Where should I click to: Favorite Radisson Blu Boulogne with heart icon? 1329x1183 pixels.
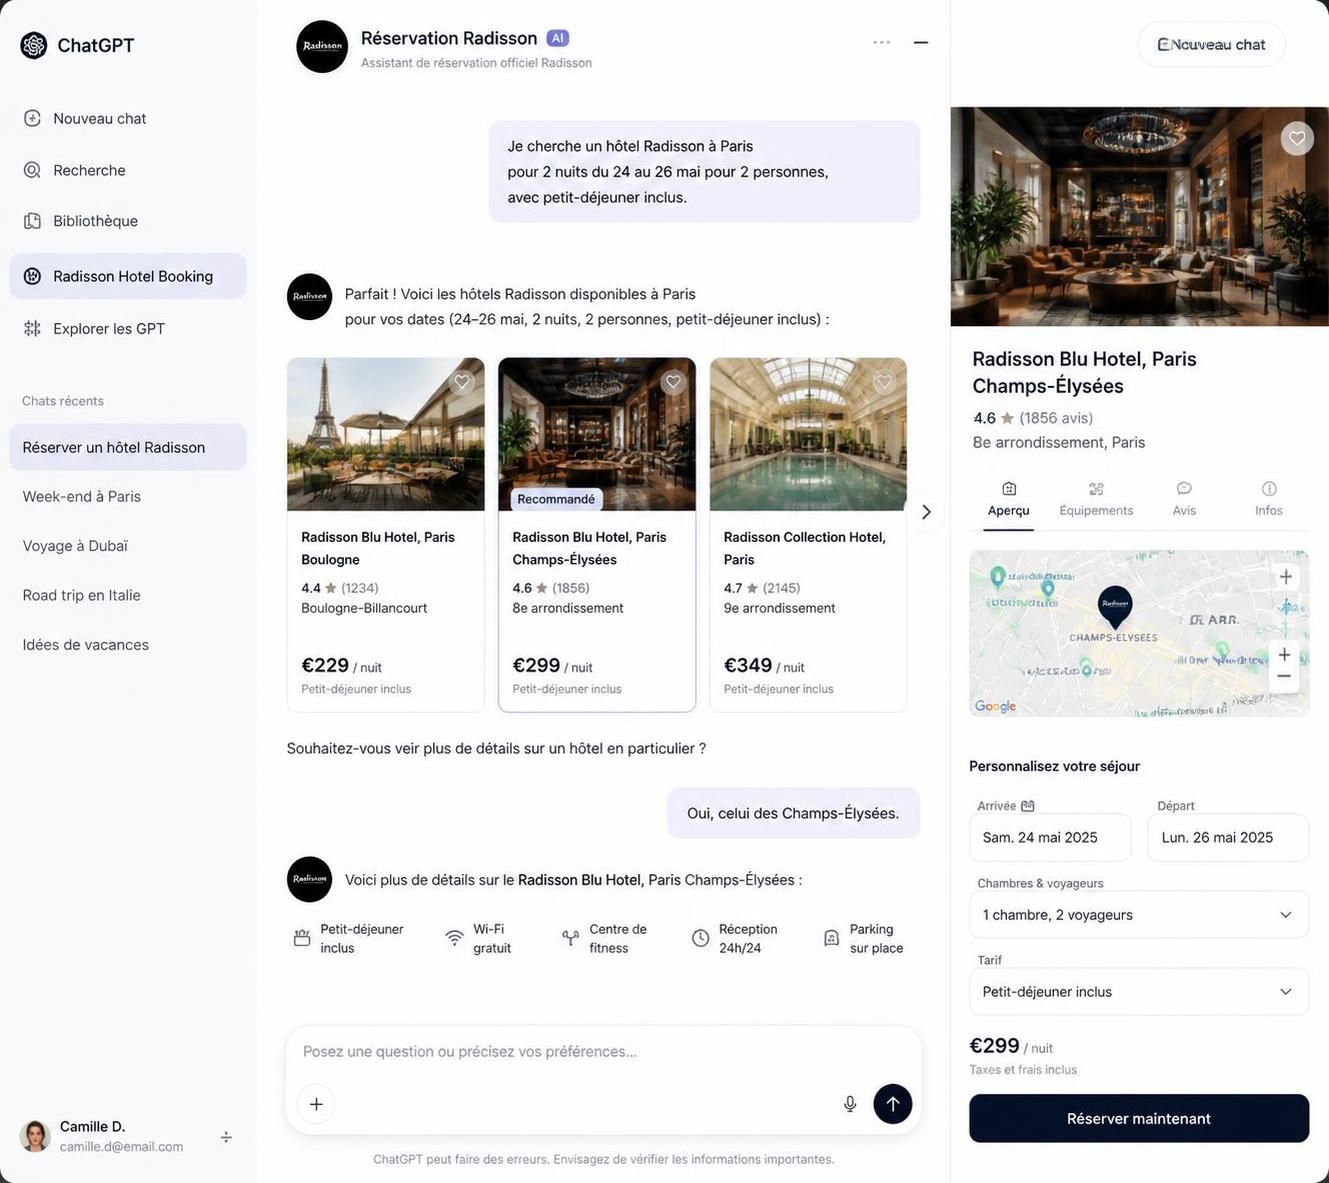click(x=462, y=381)
